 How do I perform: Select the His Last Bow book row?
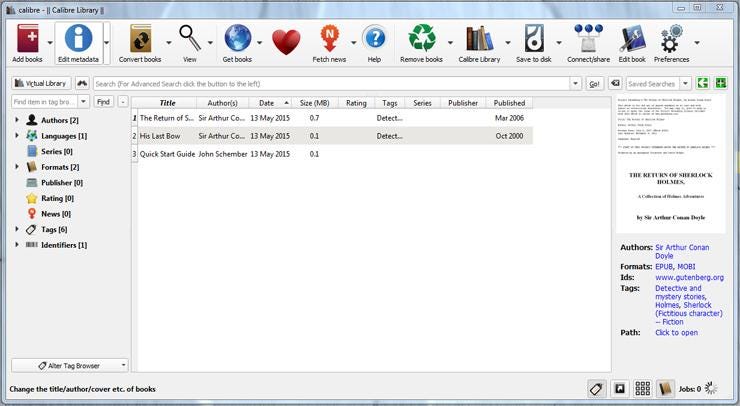click(x=332, y=135)
